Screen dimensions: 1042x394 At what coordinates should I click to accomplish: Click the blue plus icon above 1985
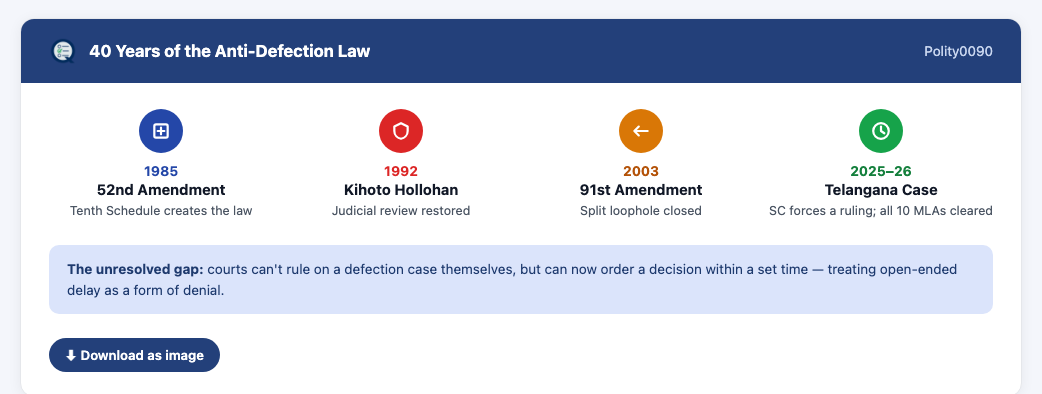(161, 131)
